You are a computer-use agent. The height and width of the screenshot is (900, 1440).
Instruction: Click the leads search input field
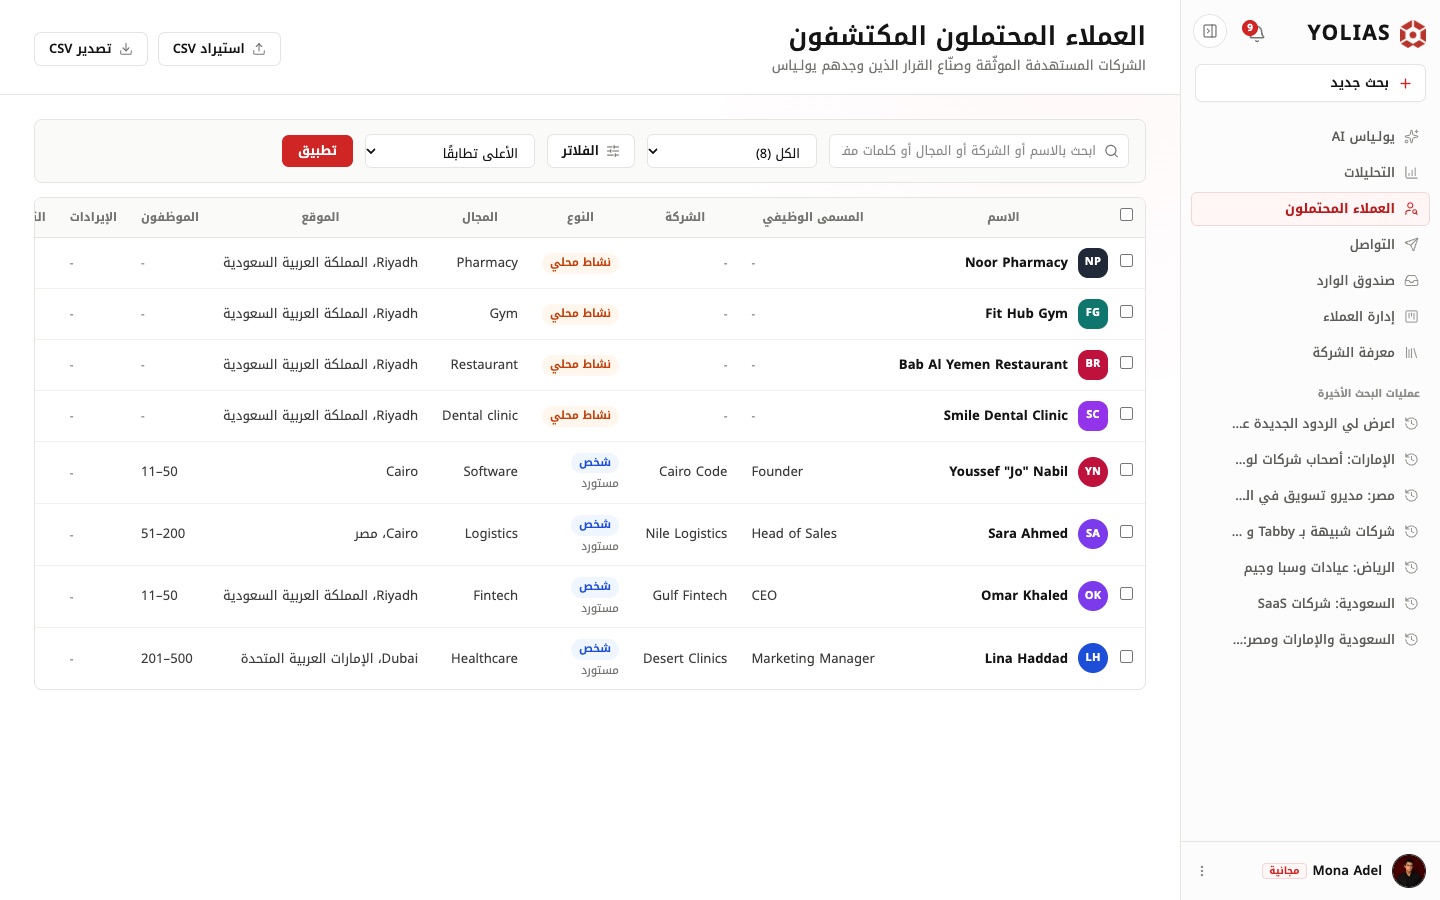tap(979, 151)
